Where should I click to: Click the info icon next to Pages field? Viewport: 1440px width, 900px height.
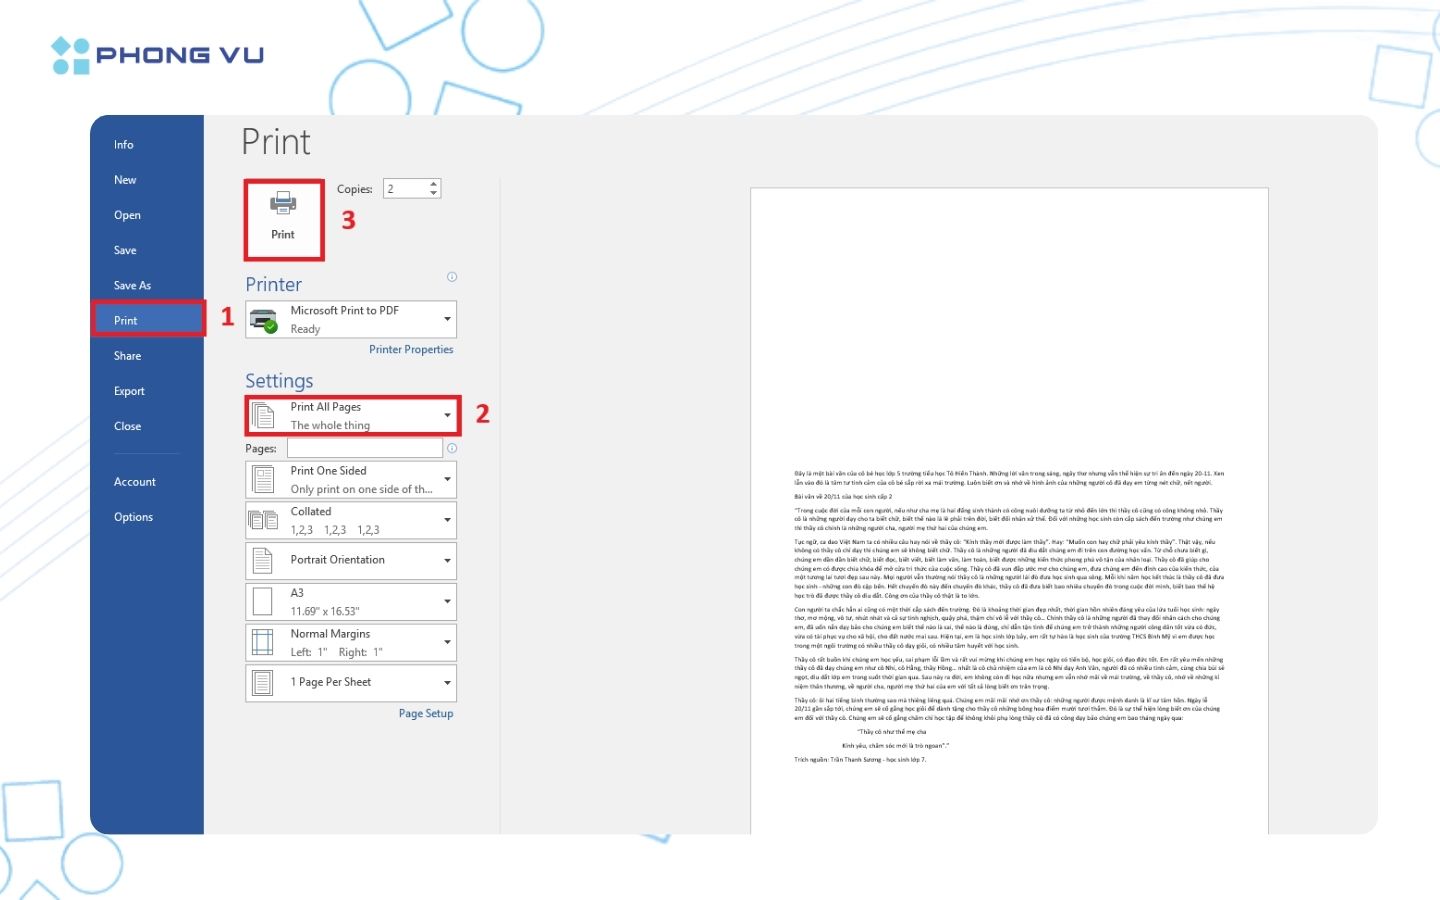click(x=452, y=448)
